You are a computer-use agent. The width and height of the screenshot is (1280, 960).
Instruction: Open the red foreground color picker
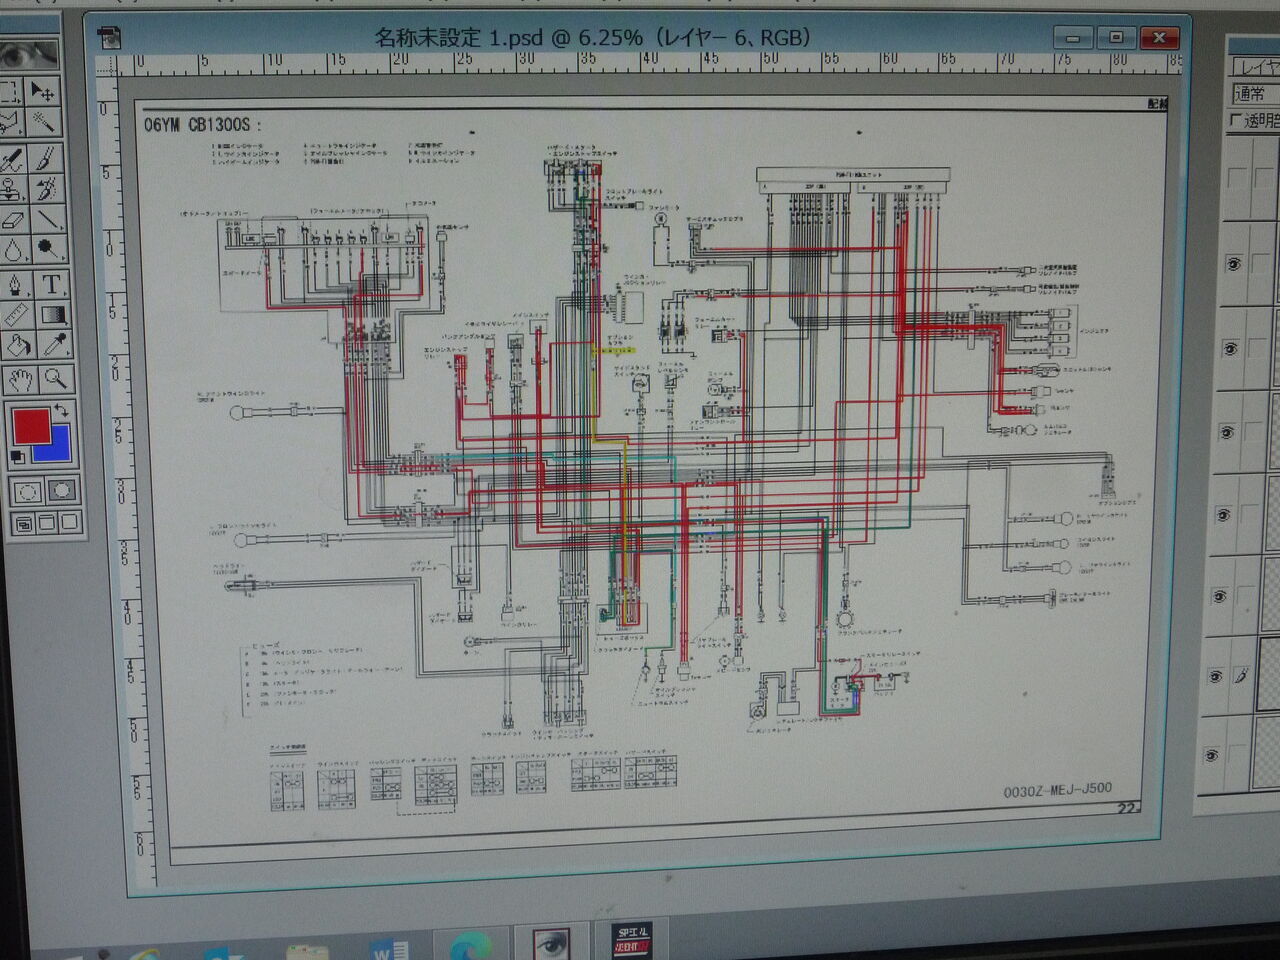pyautogui.click(x=30, y=425)
